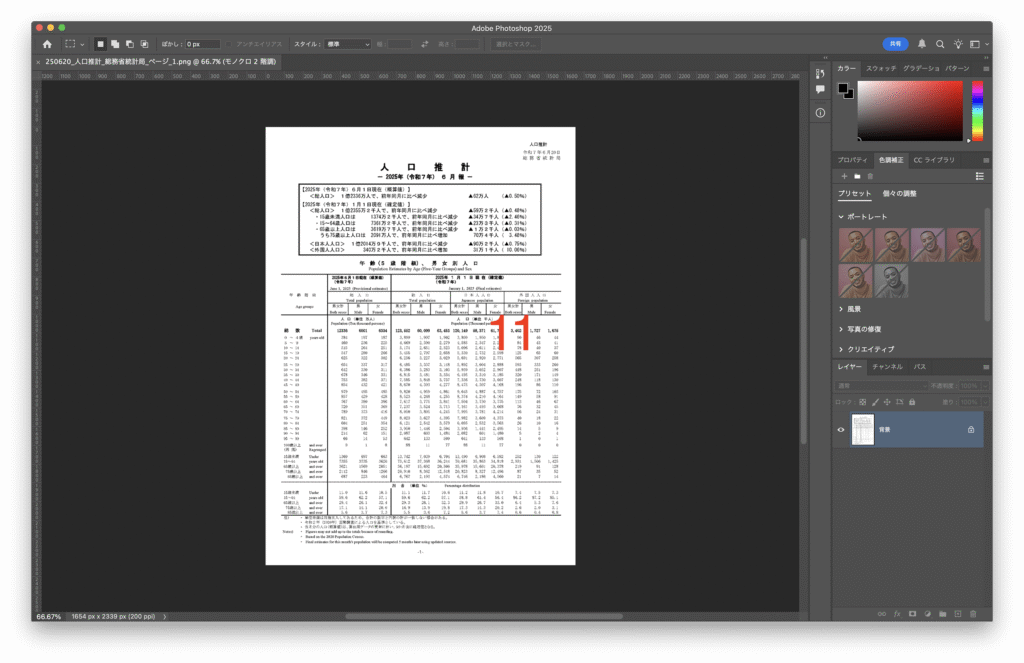The image size is (1024, 663).
Task: Open the Comments panel icon
Action: pos(820,89)
